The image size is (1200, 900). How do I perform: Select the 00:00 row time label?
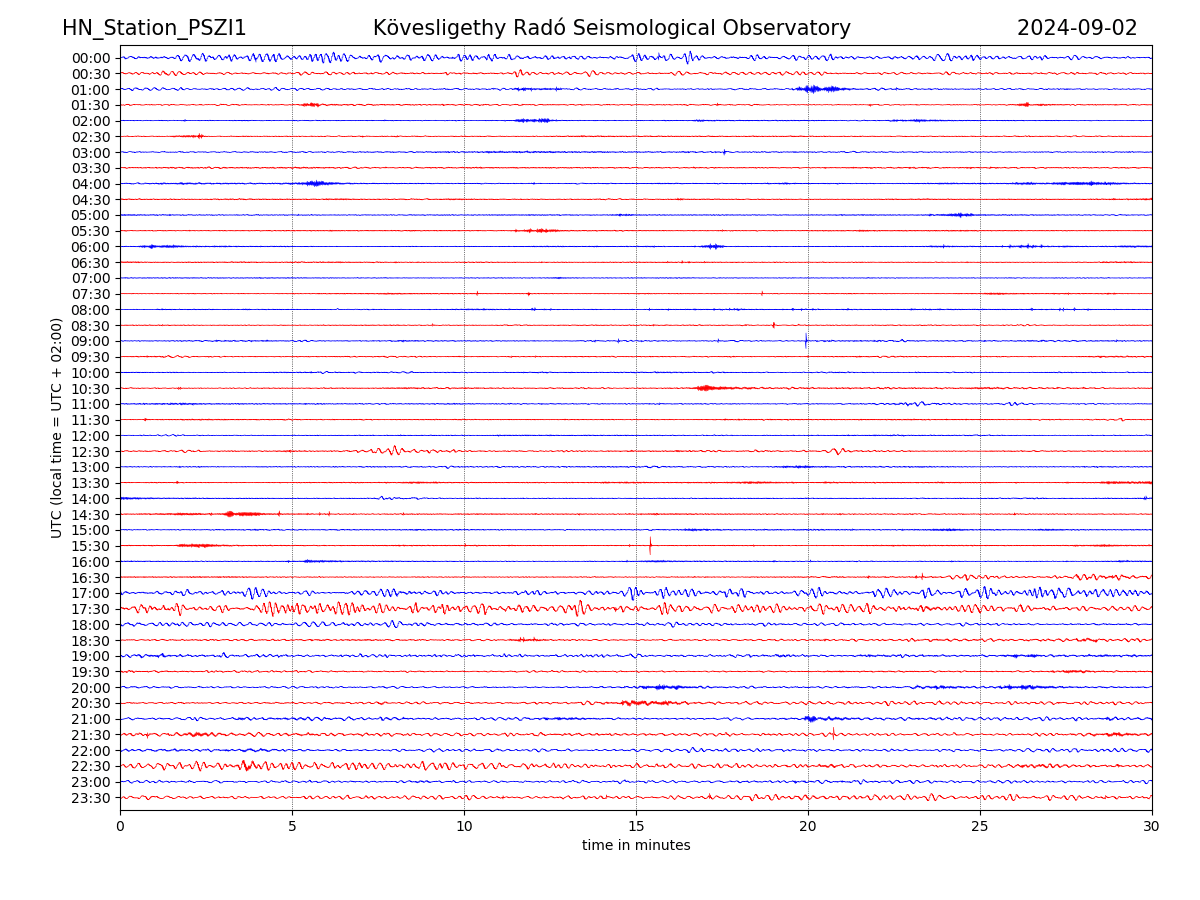click(91, 58)
